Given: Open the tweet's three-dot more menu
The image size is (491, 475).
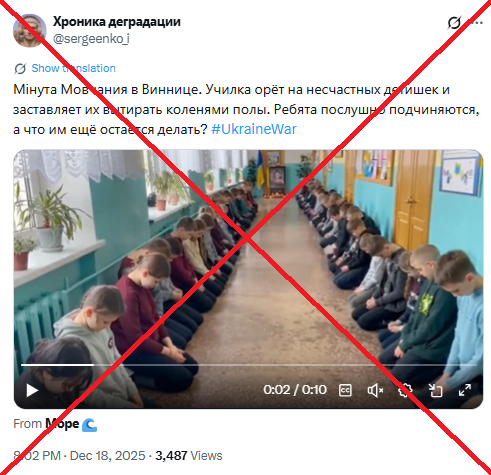Looking at the screenshot, I should coord(477,23).
